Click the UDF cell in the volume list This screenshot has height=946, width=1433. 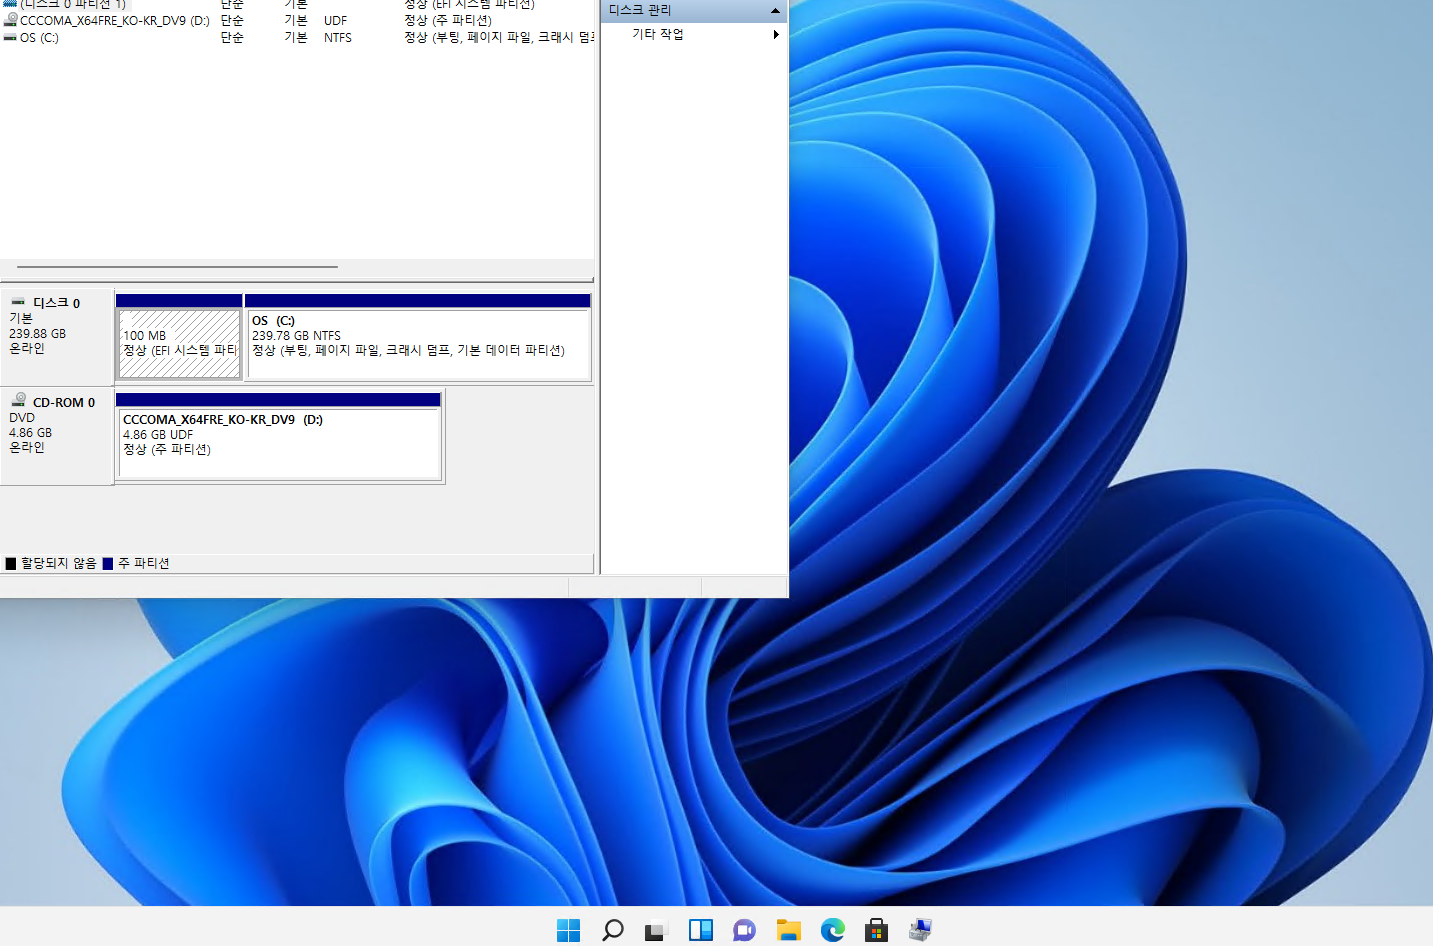pos(335,20)
